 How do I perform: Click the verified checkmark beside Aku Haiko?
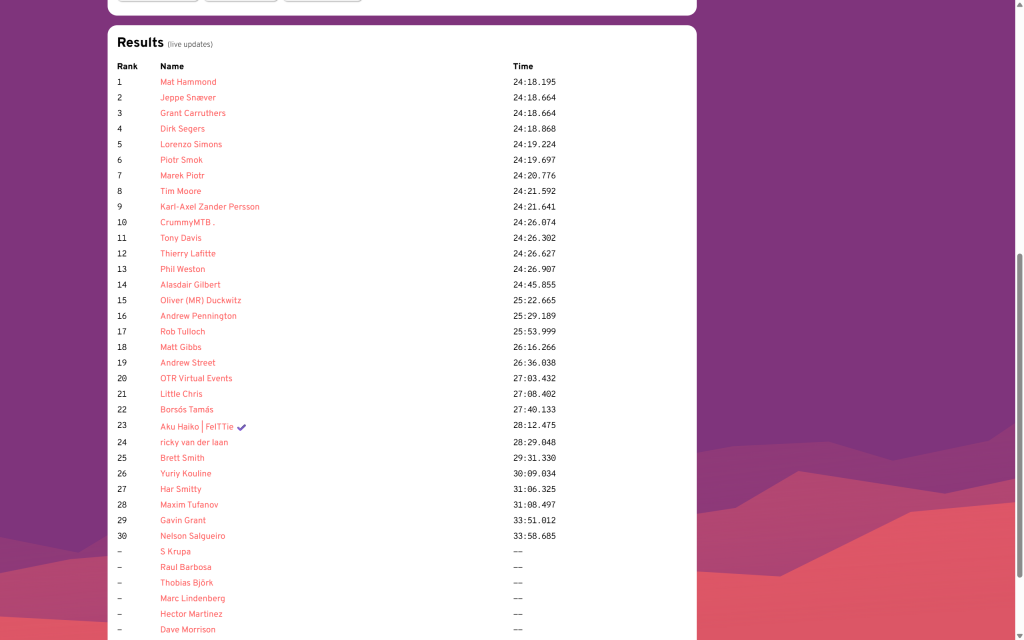[x=242, y=427]
